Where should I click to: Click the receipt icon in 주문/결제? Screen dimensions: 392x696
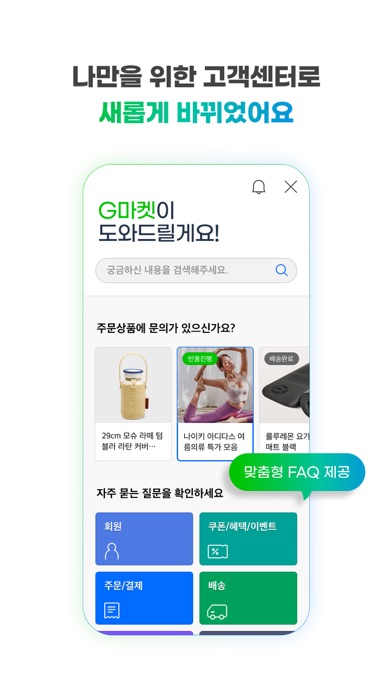[x=112, y=611]
